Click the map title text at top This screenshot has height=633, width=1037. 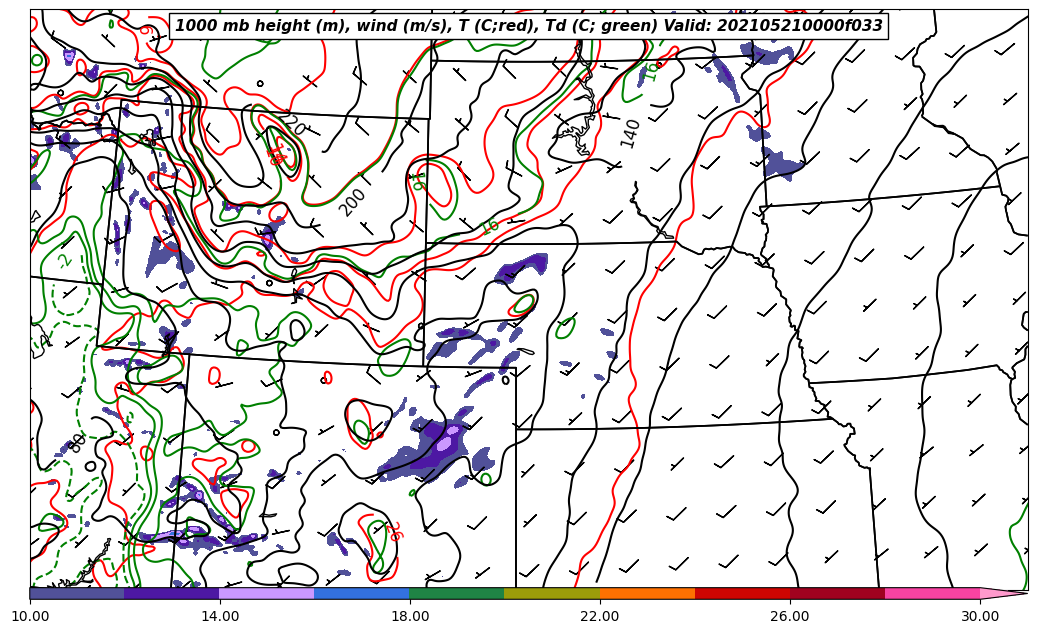click(x=529, y=26)
